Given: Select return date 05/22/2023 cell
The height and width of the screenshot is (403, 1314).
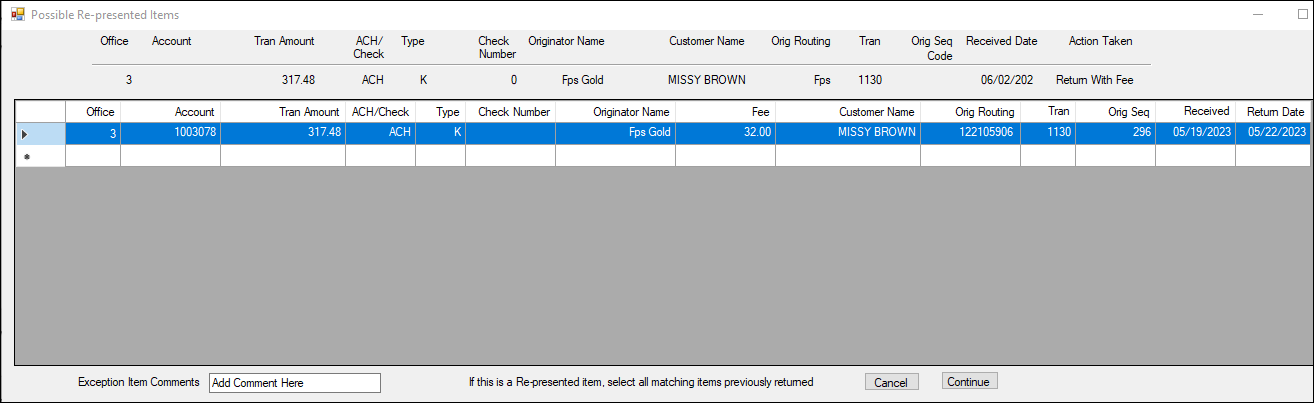Looking at the screenshot, I should point(1273,133).
